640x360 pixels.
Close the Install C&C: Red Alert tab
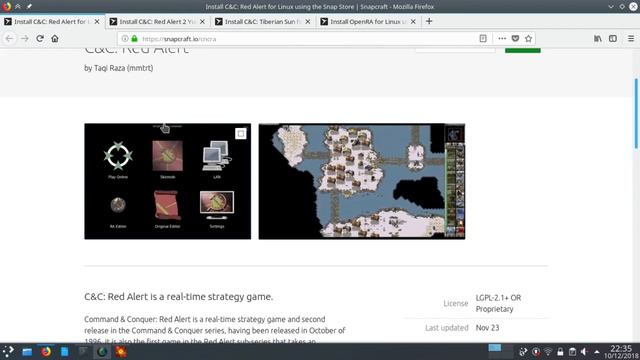(97, 22)
